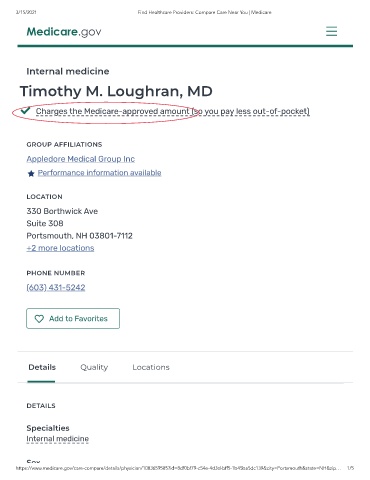Click the 330 Borthwick Ave address text
Viewport: 370px width, 480px height.
coord(62,211)
